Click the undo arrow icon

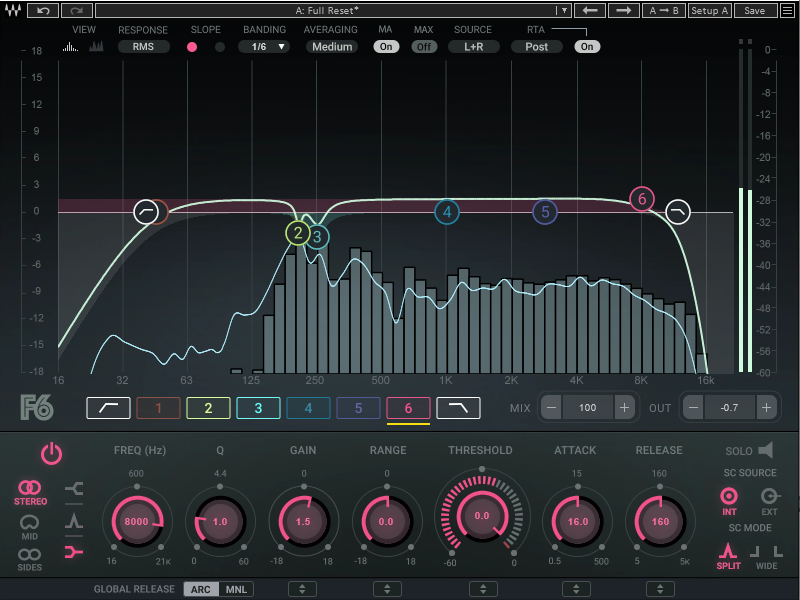click(x=43, y=10)
